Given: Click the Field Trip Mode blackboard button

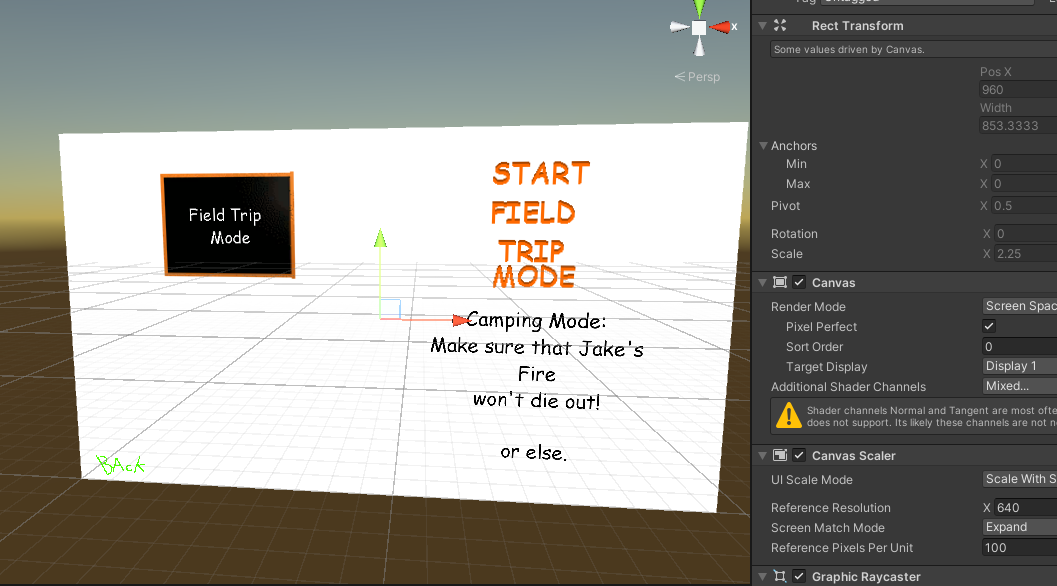Looking at the screenshot, I should (228, 225).
